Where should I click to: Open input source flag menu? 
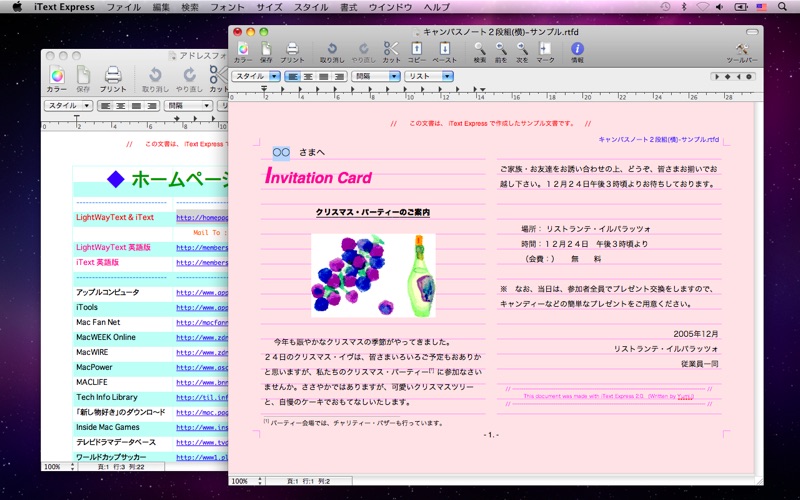click(x=762, y=7)
